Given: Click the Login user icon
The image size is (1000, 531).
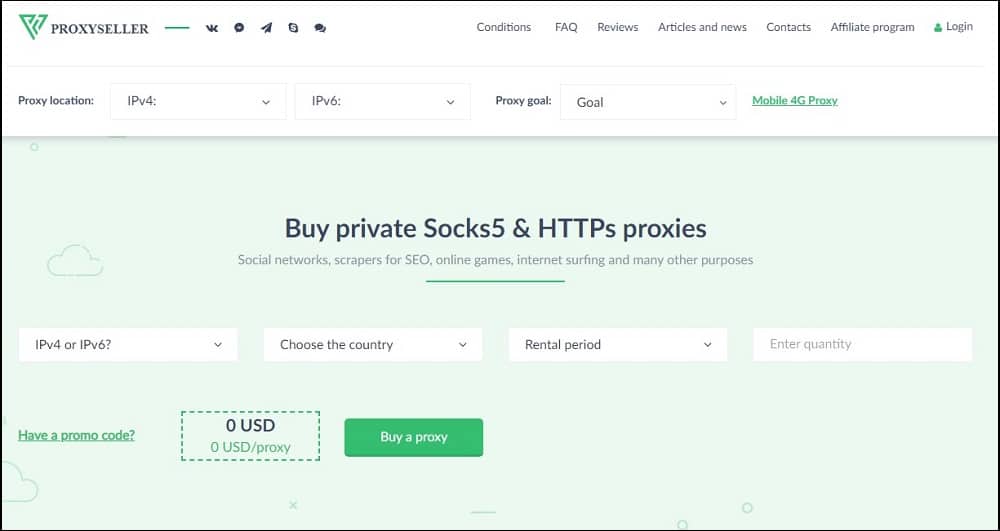Looking at the screenshot, I should pos(938,27).
